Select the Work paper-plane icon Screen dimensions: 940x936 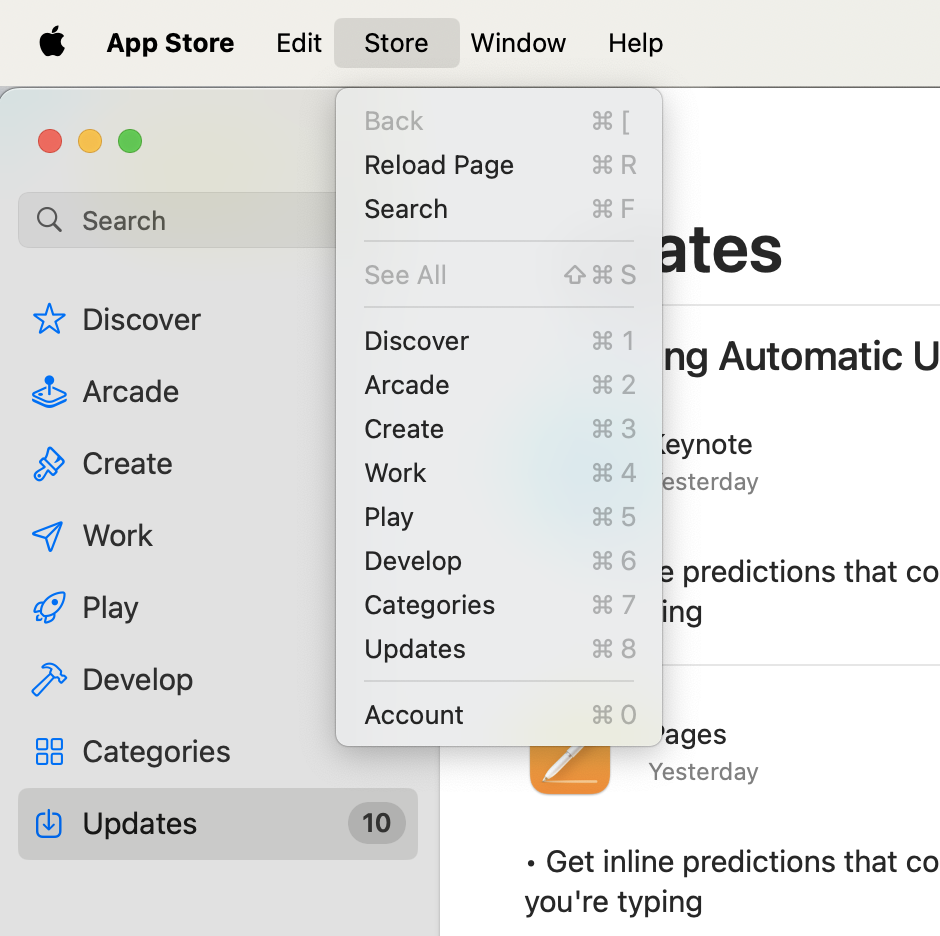click(48, 535)
